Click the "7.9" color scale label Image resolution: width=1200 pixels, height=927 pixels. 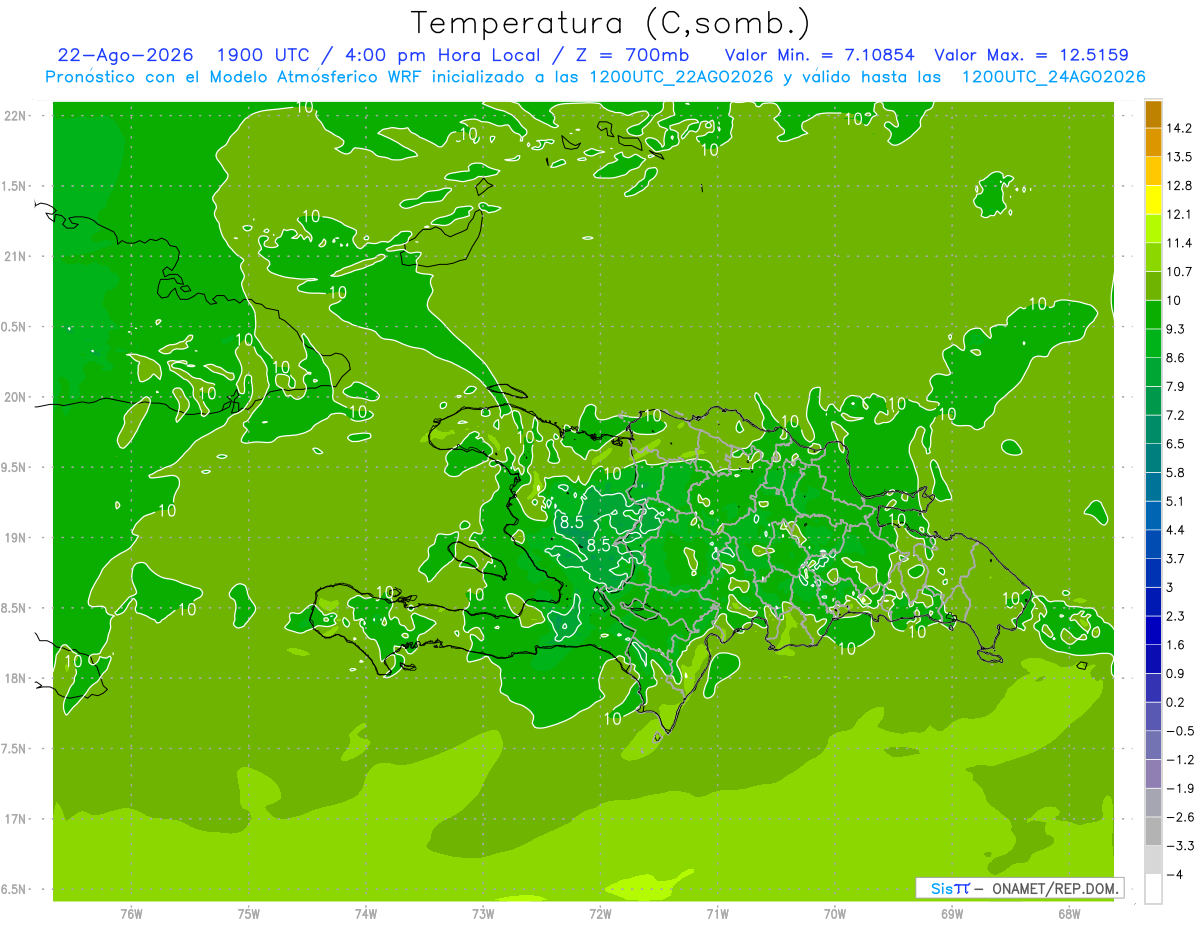coord(1176,387)
